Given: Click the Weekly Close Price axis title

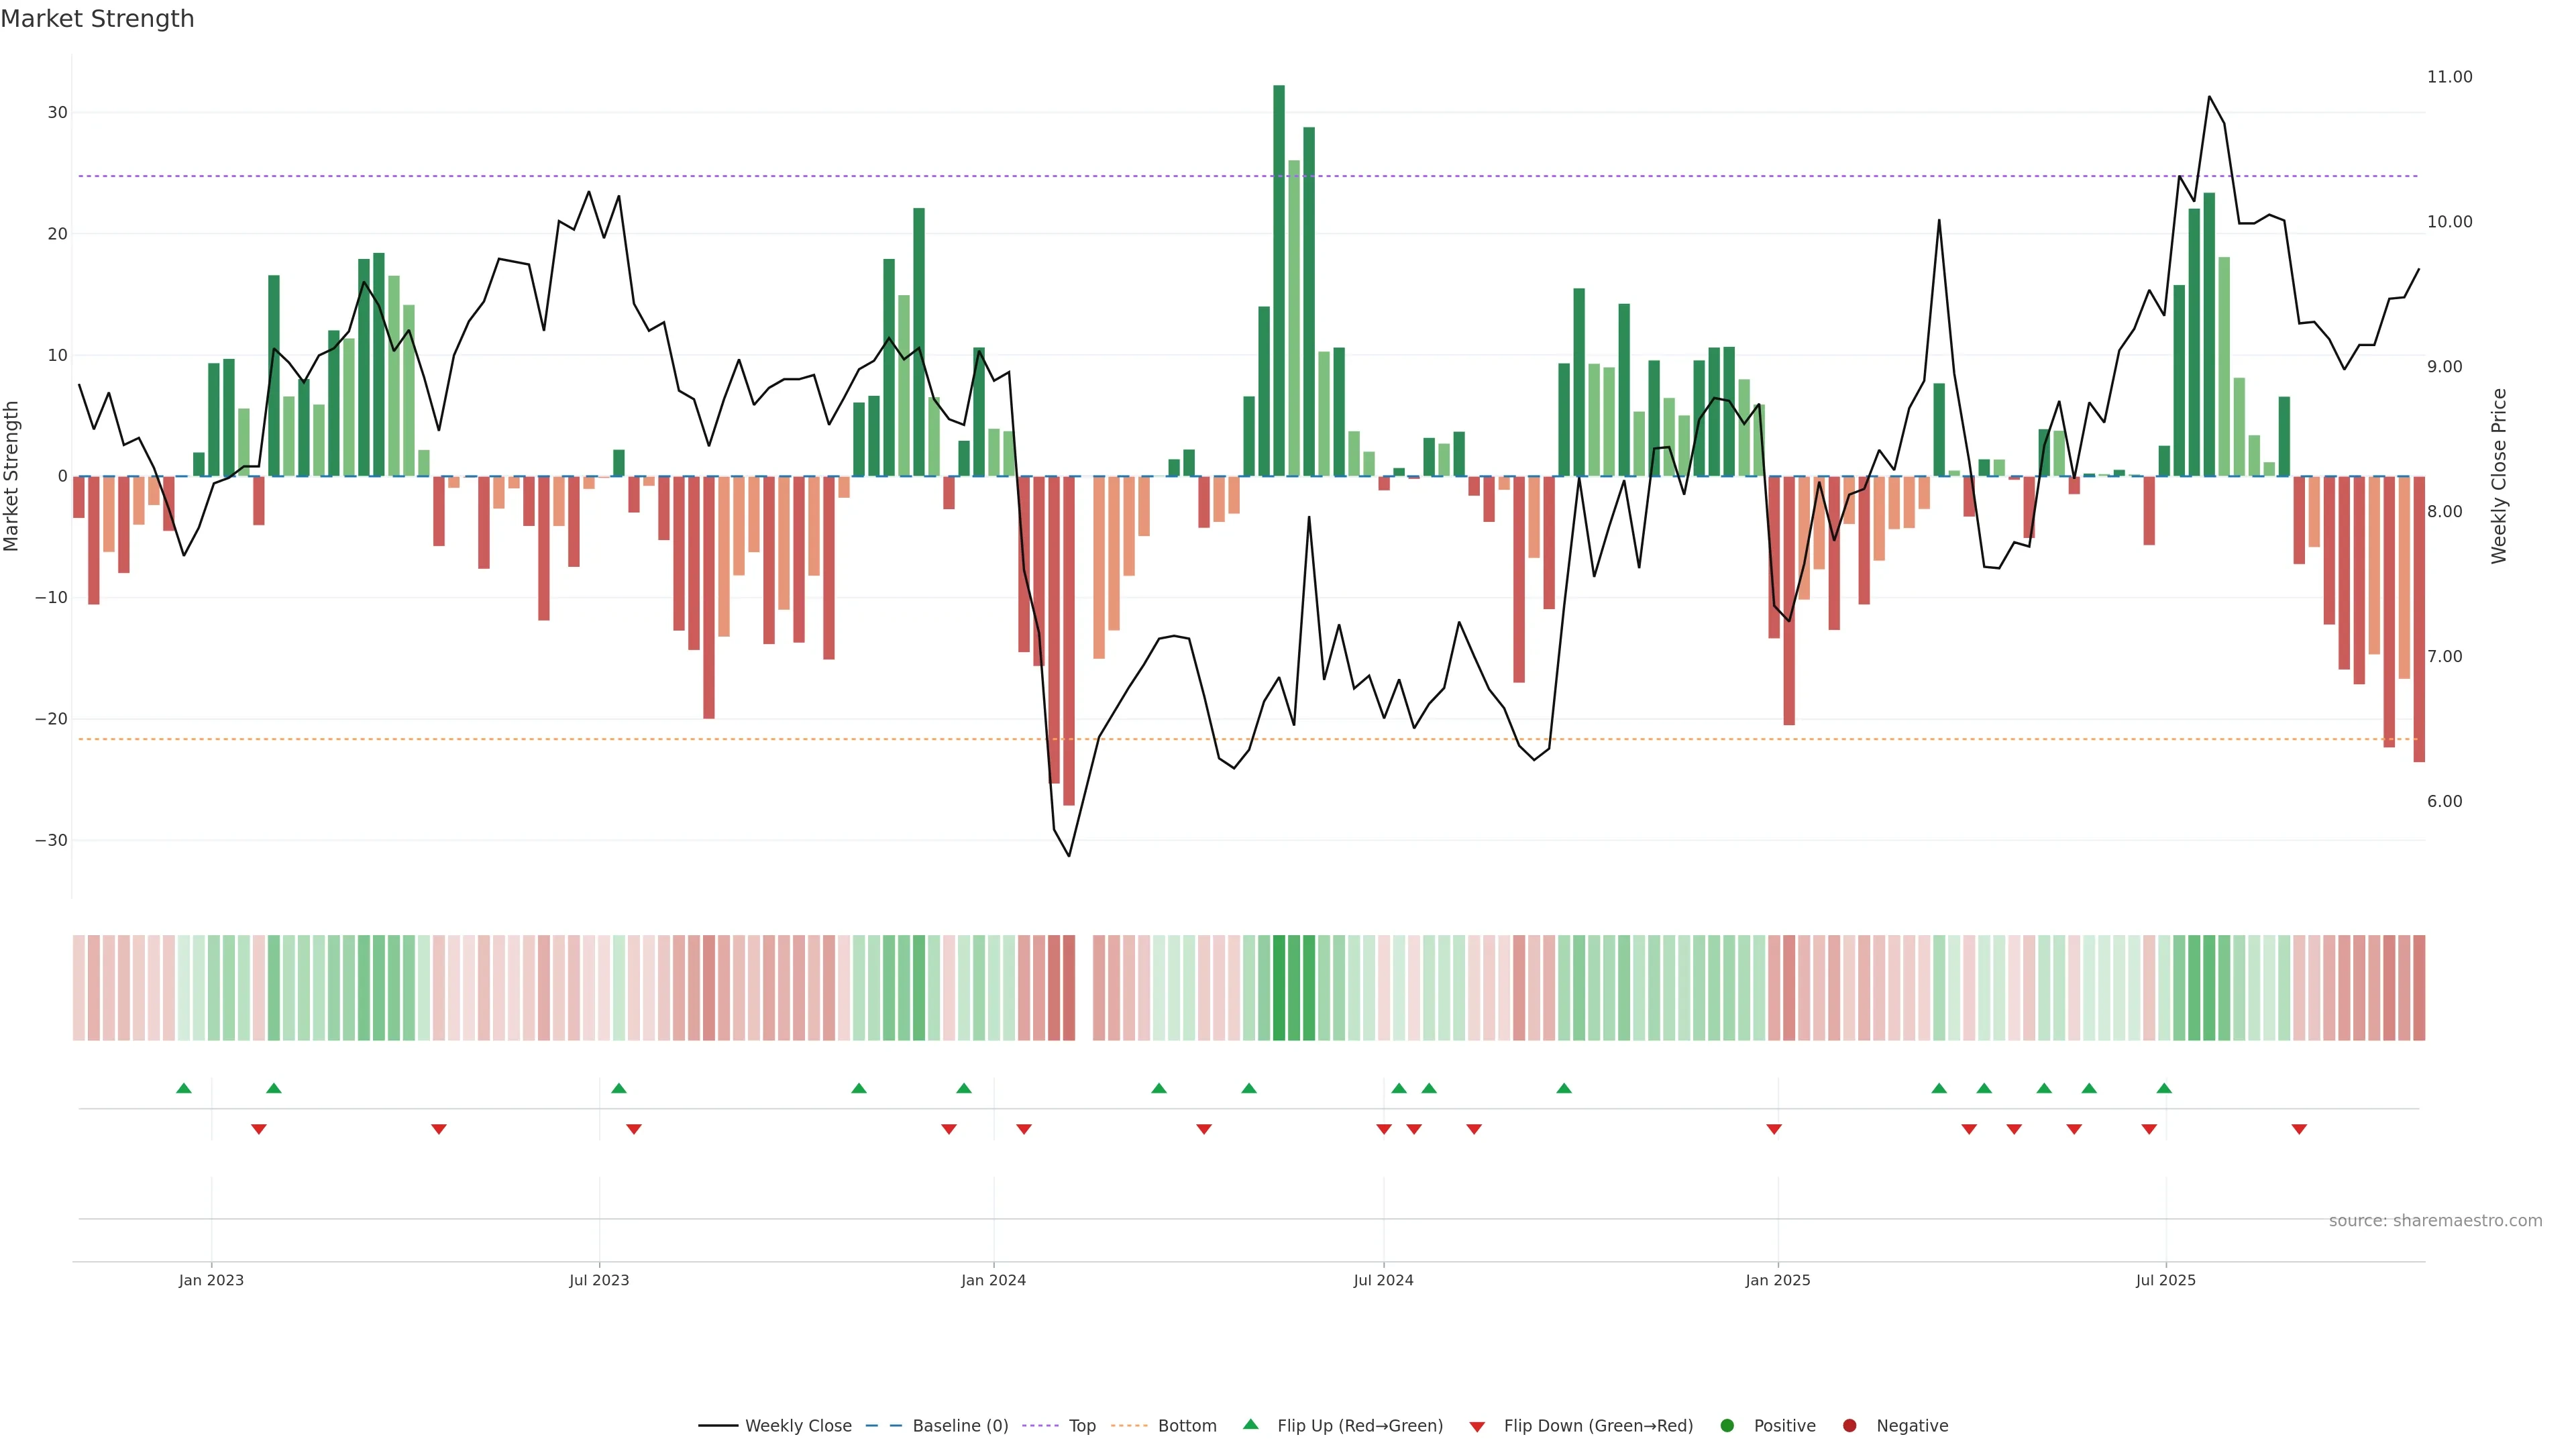Looking at the screenshot, I should pyautogui.click(x=2499, y=476).
